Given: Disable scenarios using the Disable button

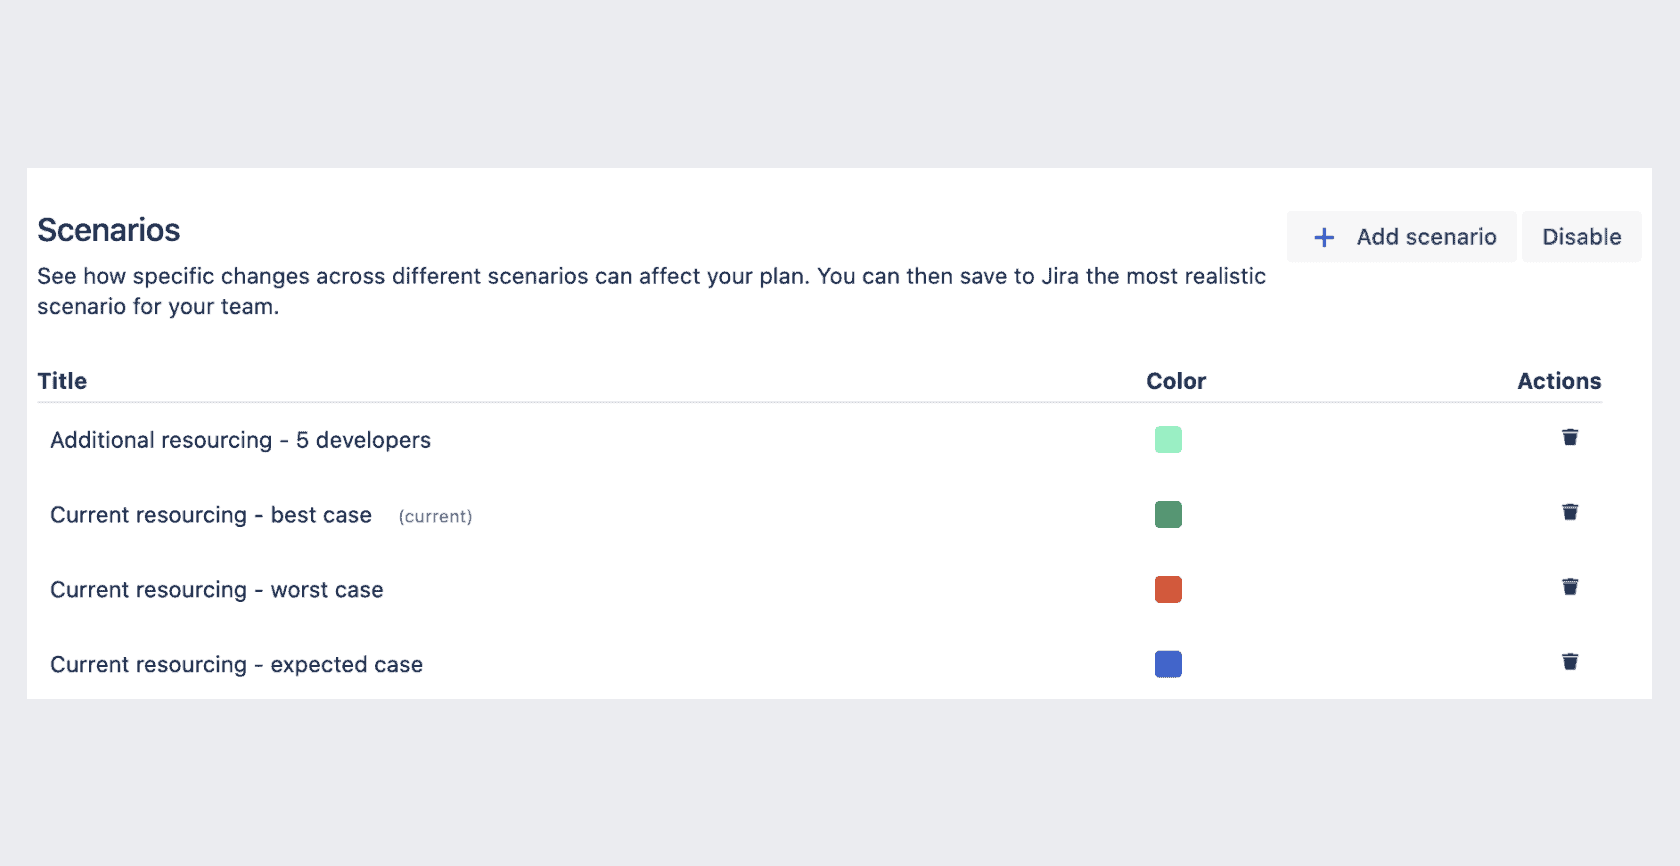Looking at the screenshot, I should pos(1581,237).
